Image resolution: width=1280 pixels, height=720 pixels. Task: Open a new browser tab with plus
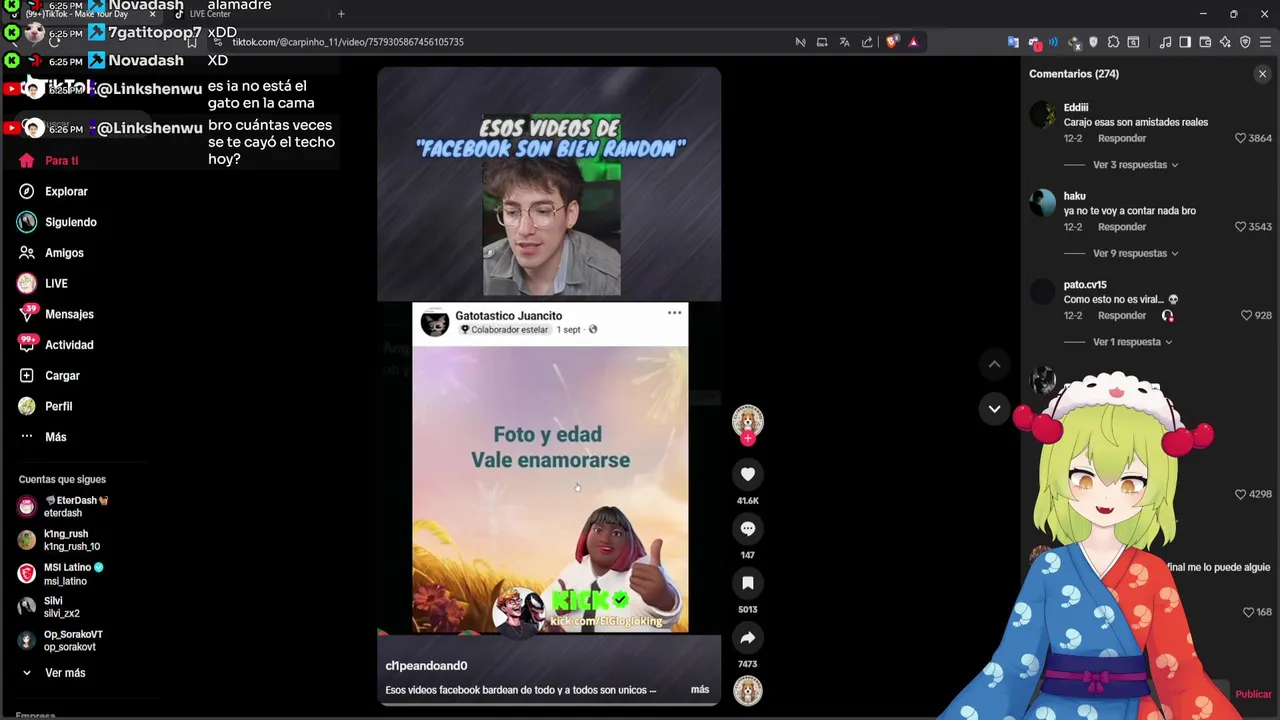(x=341, y=14)
